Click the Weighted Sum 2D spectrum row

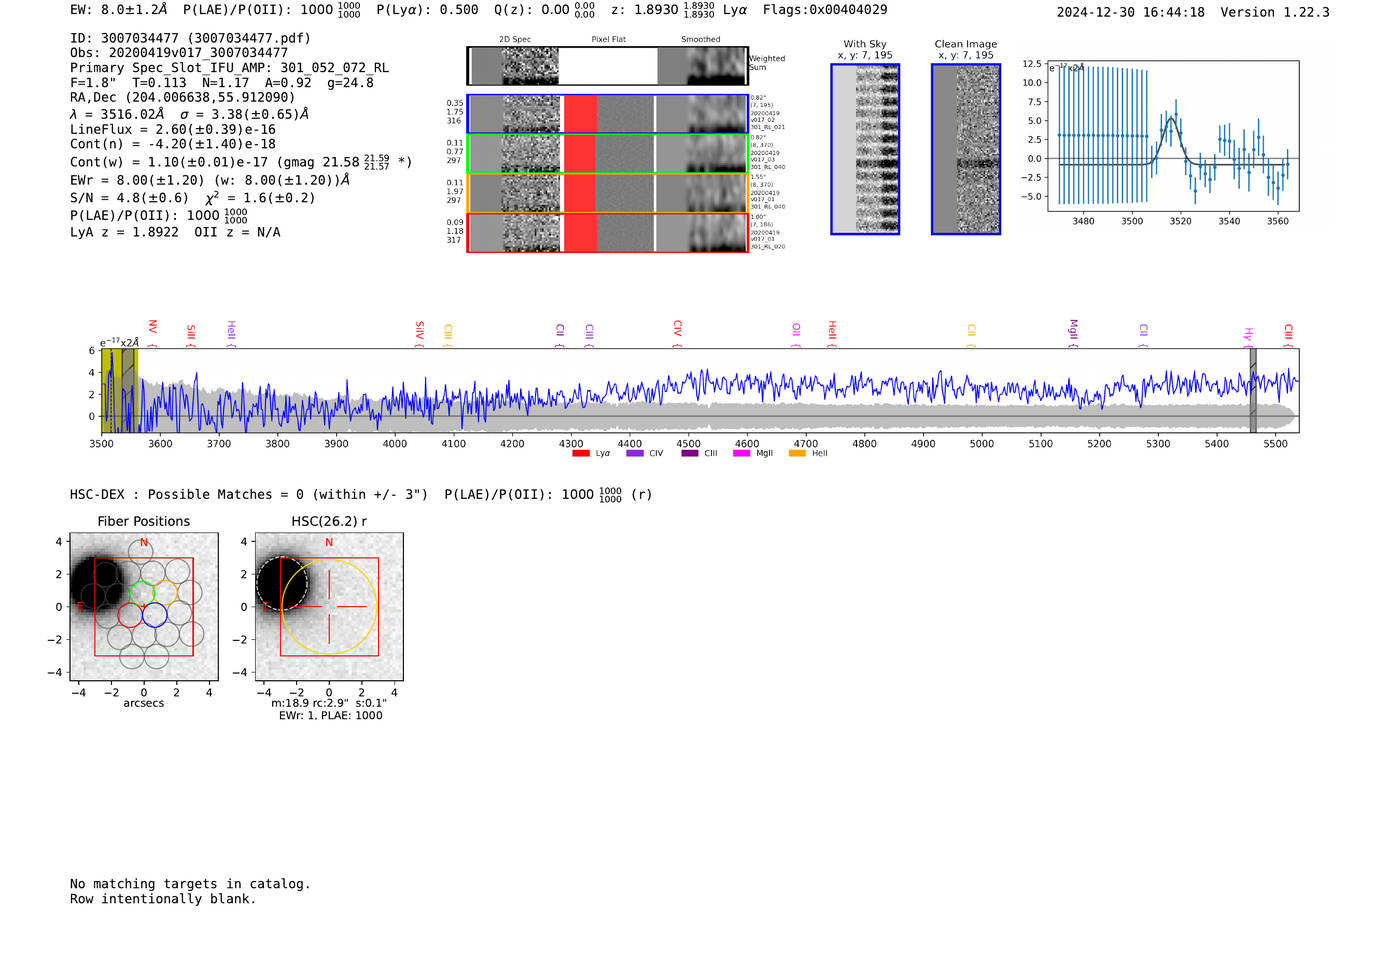(607, 66)
